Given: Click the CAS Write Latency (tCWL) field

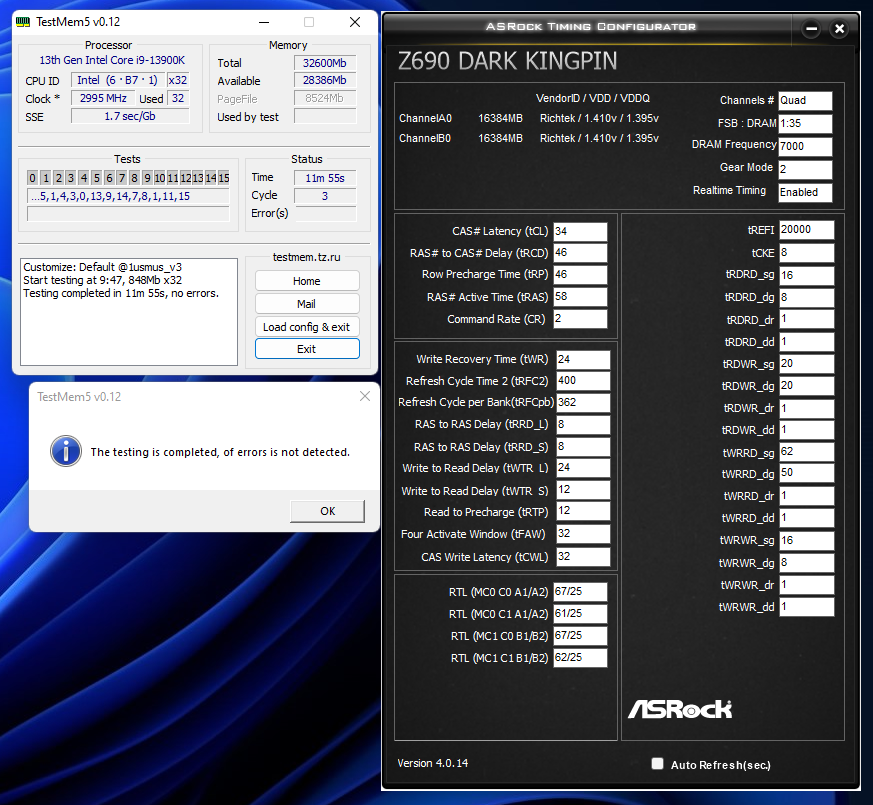Looking at the screenshot, I should tap(583, 557).
